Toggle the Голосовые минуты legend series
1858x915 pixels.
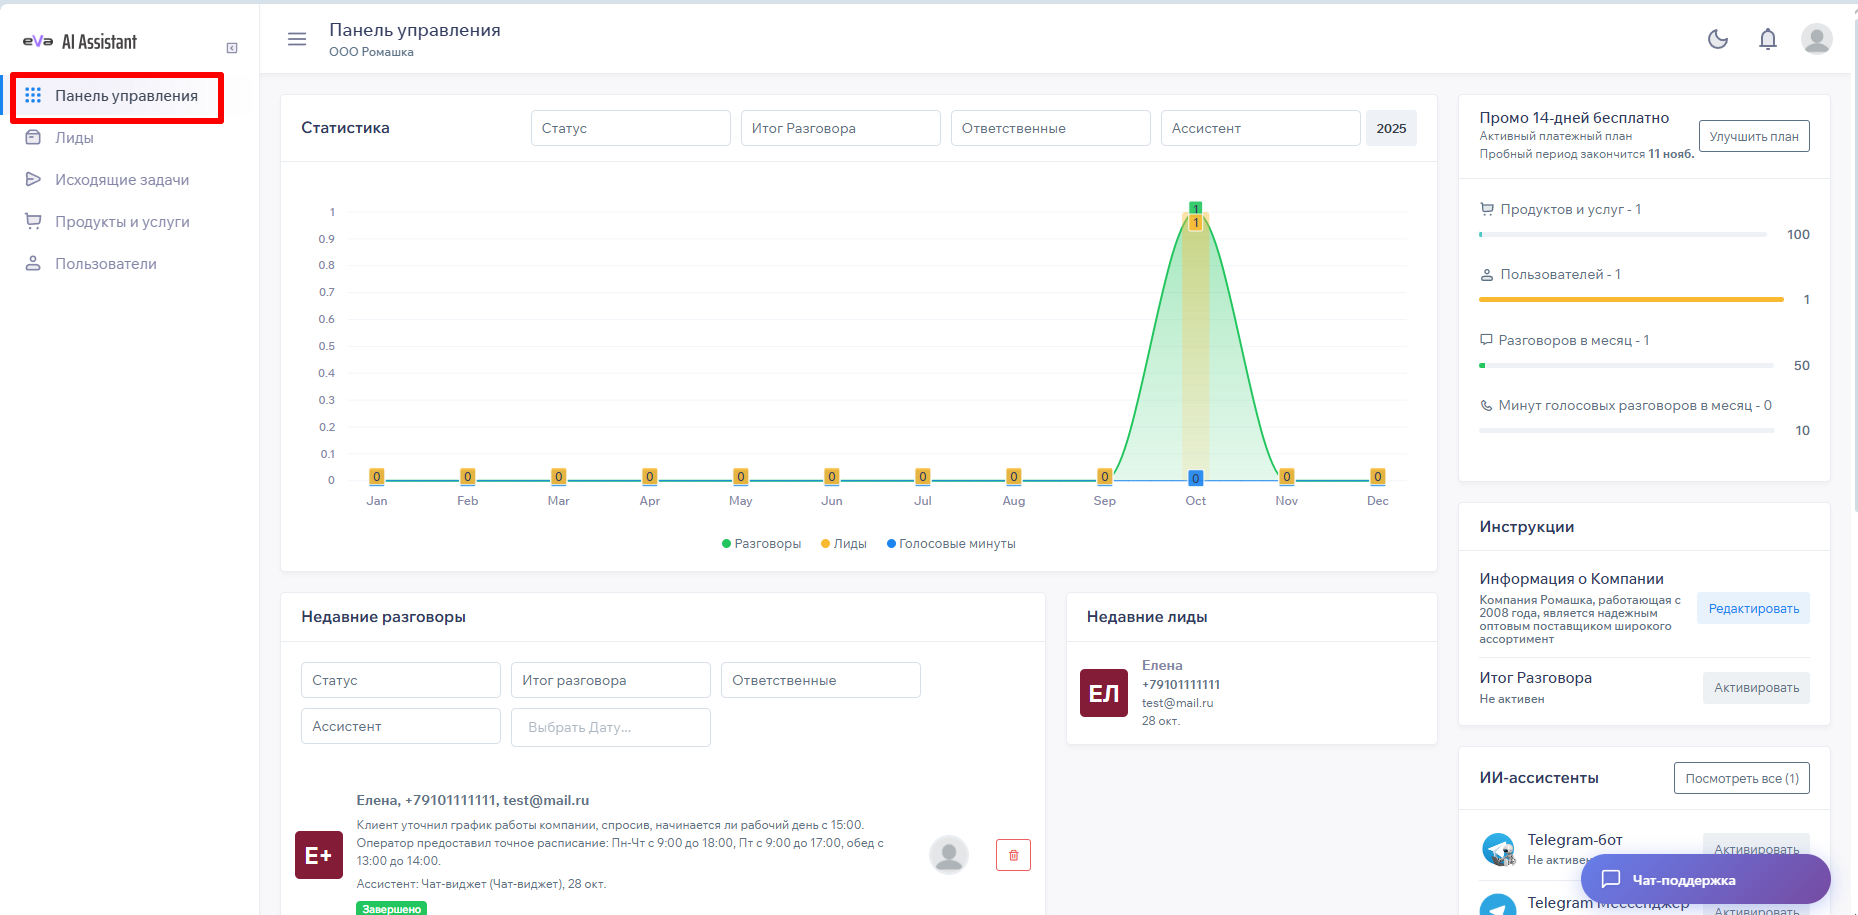coord(951,544)
